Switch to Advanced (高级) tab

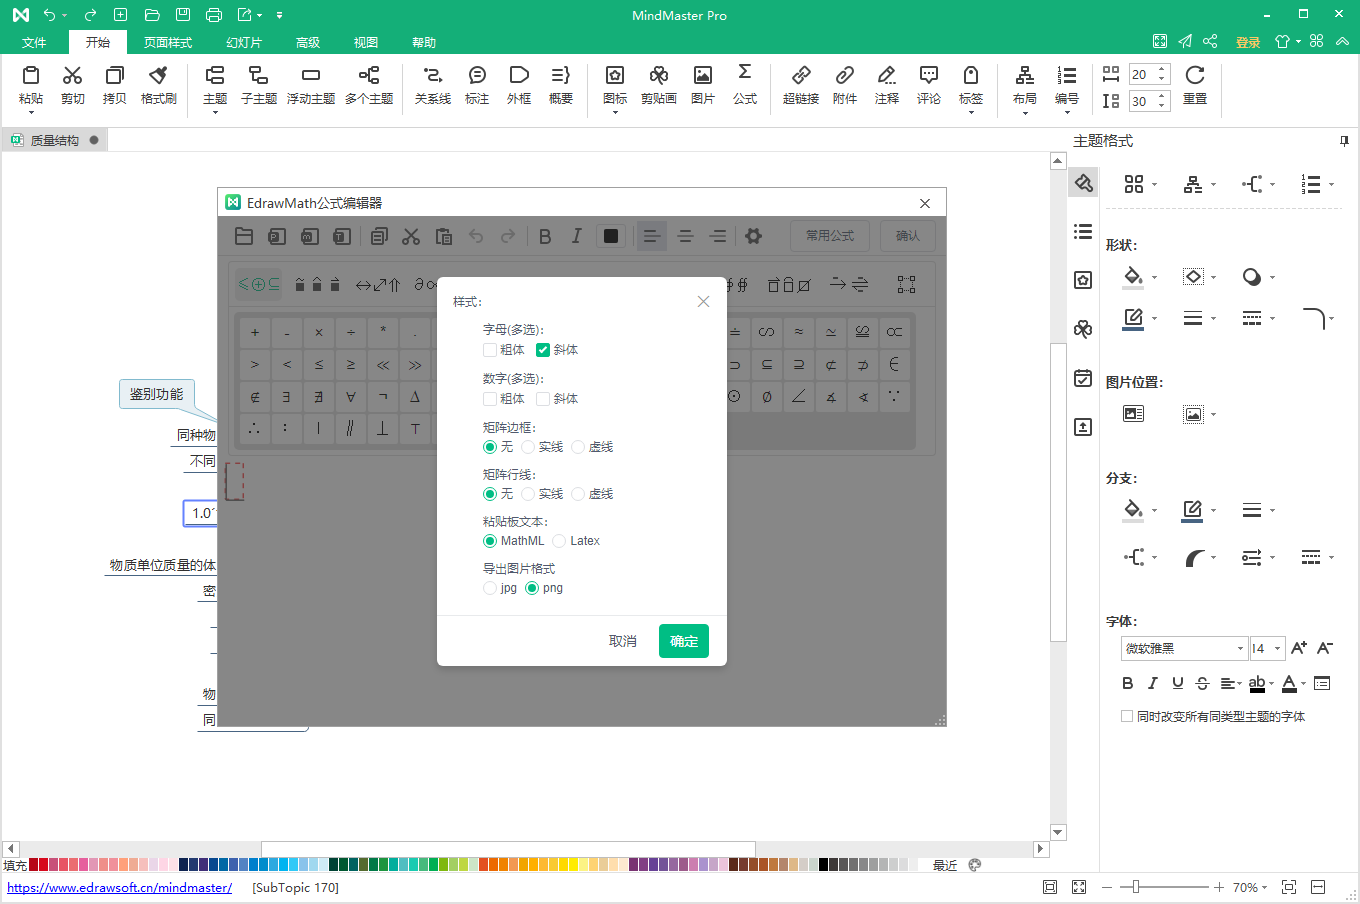[x=308, y=42]
